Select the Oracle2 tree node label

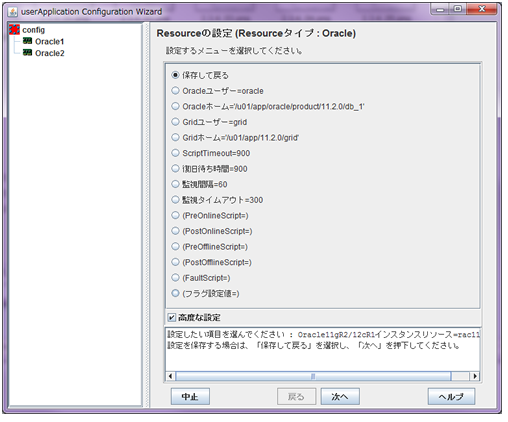50,53
